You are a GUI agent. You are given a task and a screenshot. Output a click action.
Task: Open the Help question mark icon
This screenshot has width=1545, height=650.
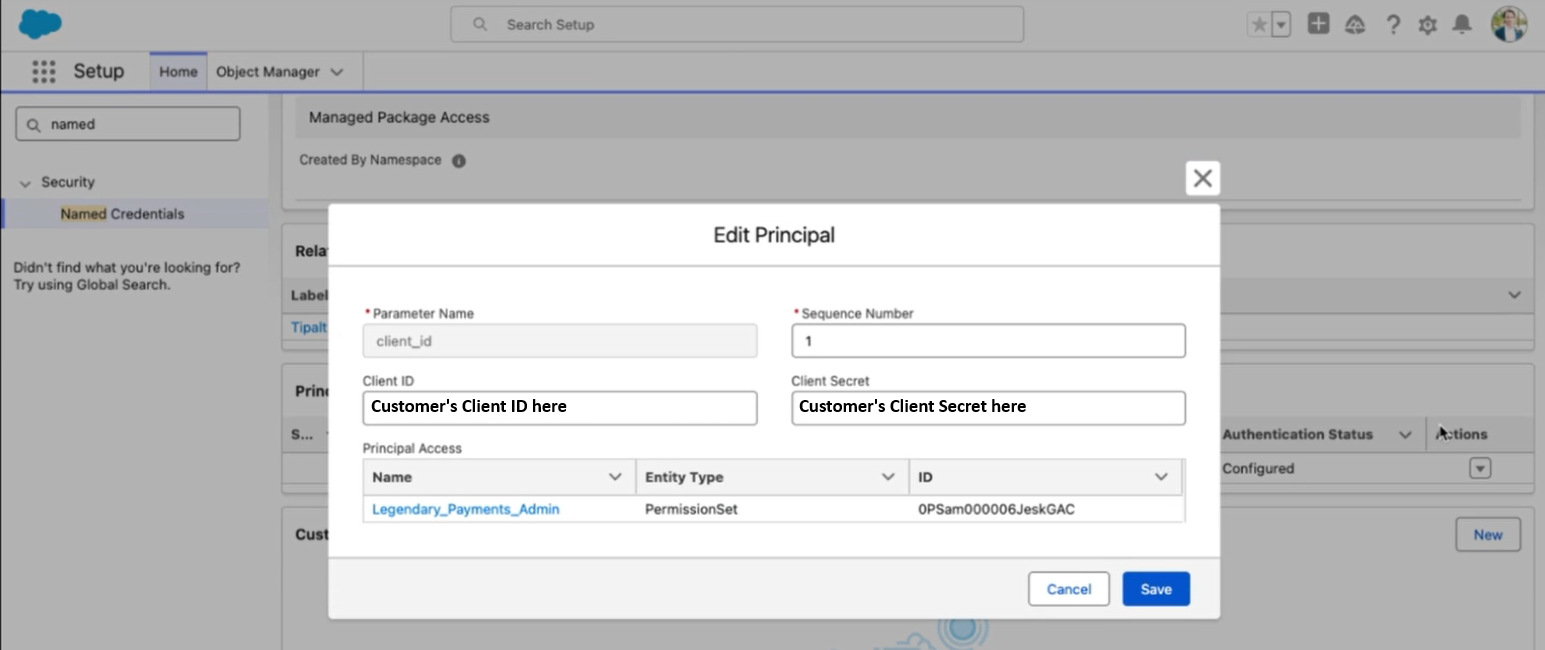[x=1392, y=25]
